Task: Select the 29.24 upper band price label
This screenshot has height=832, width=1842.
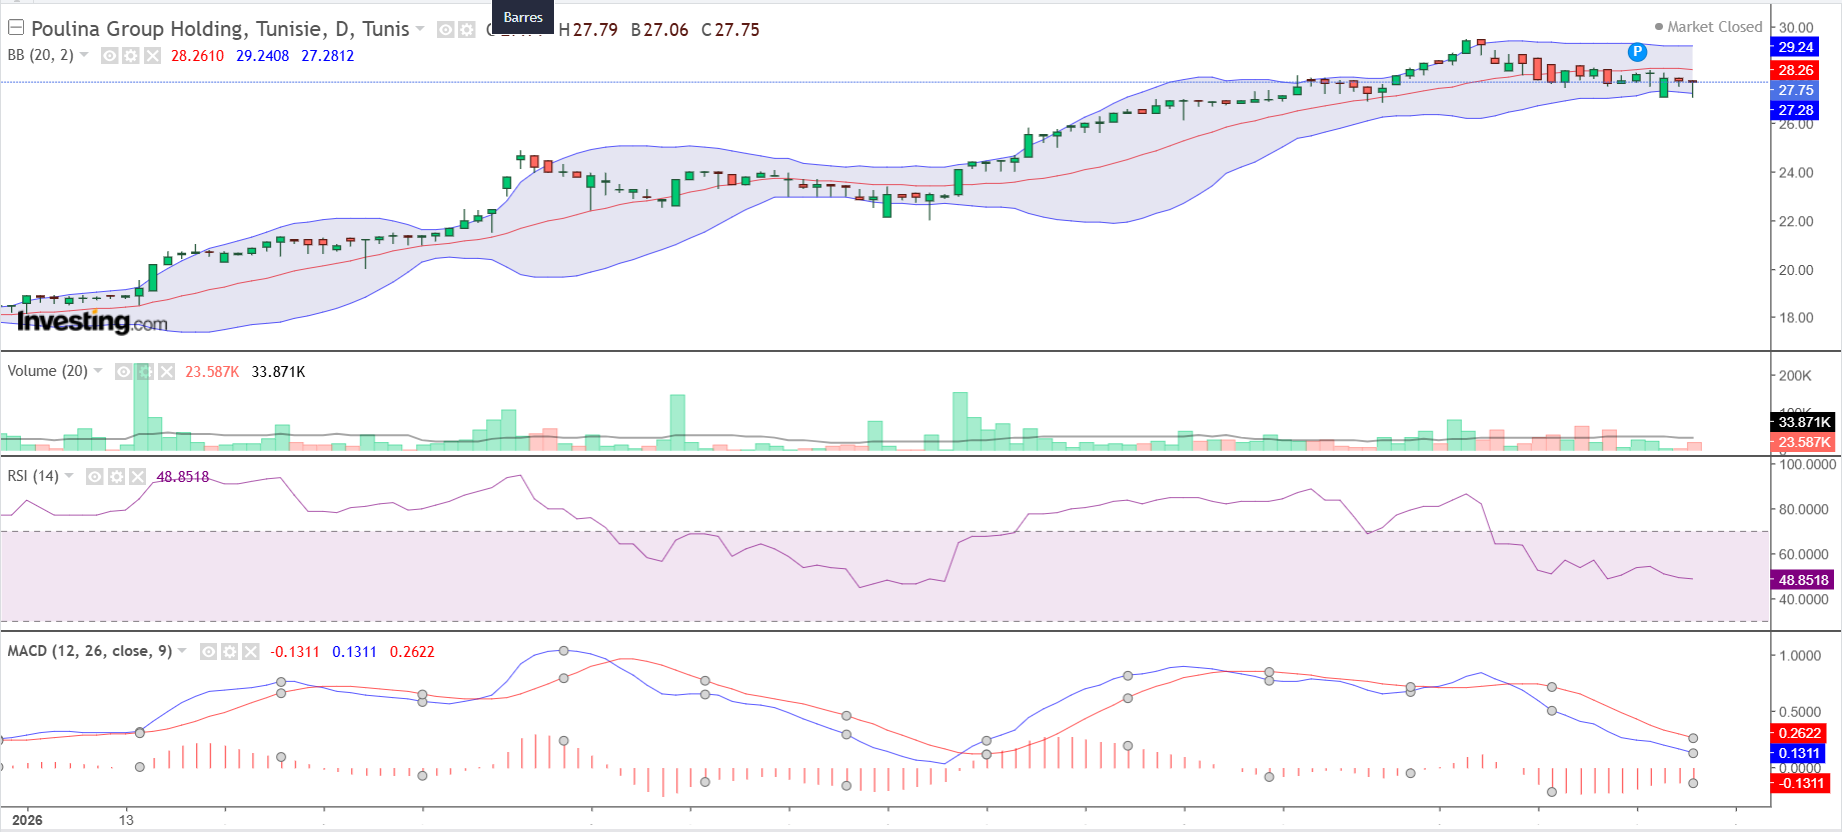Action: [x=1796, y=47]
